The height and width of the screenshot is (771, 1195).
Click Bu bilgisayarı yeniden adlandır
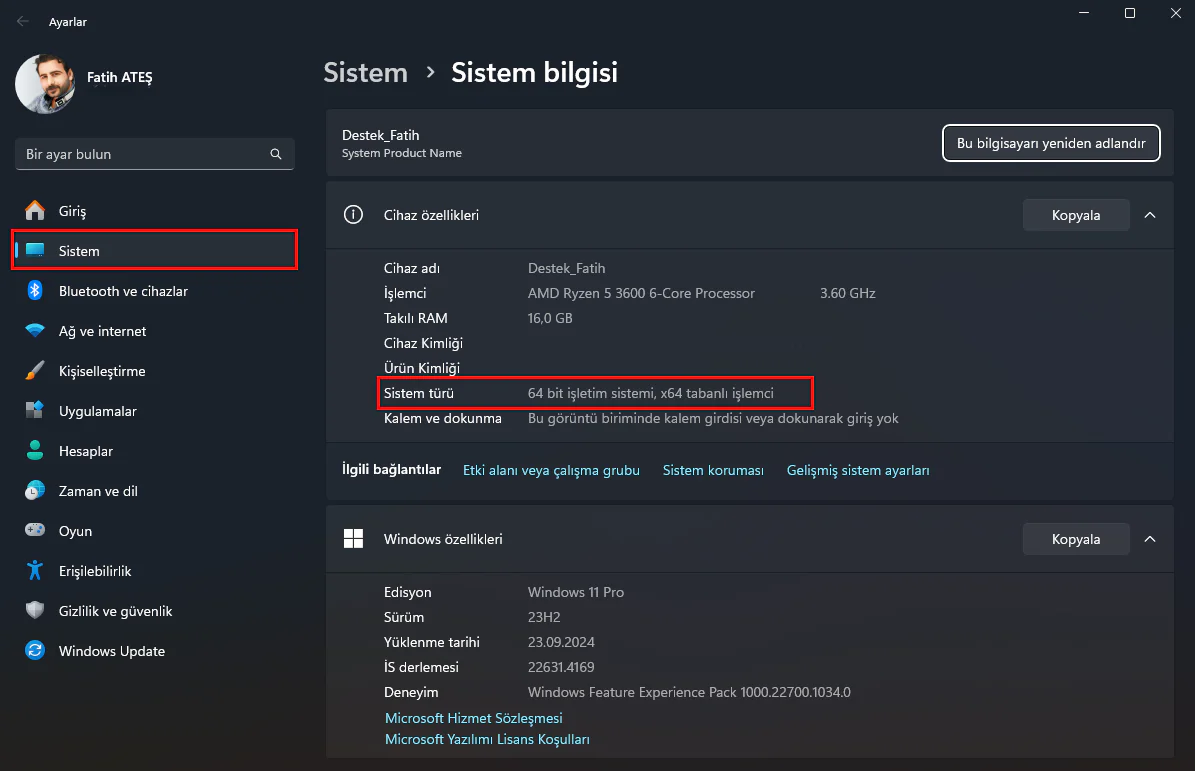(1051, 143)
